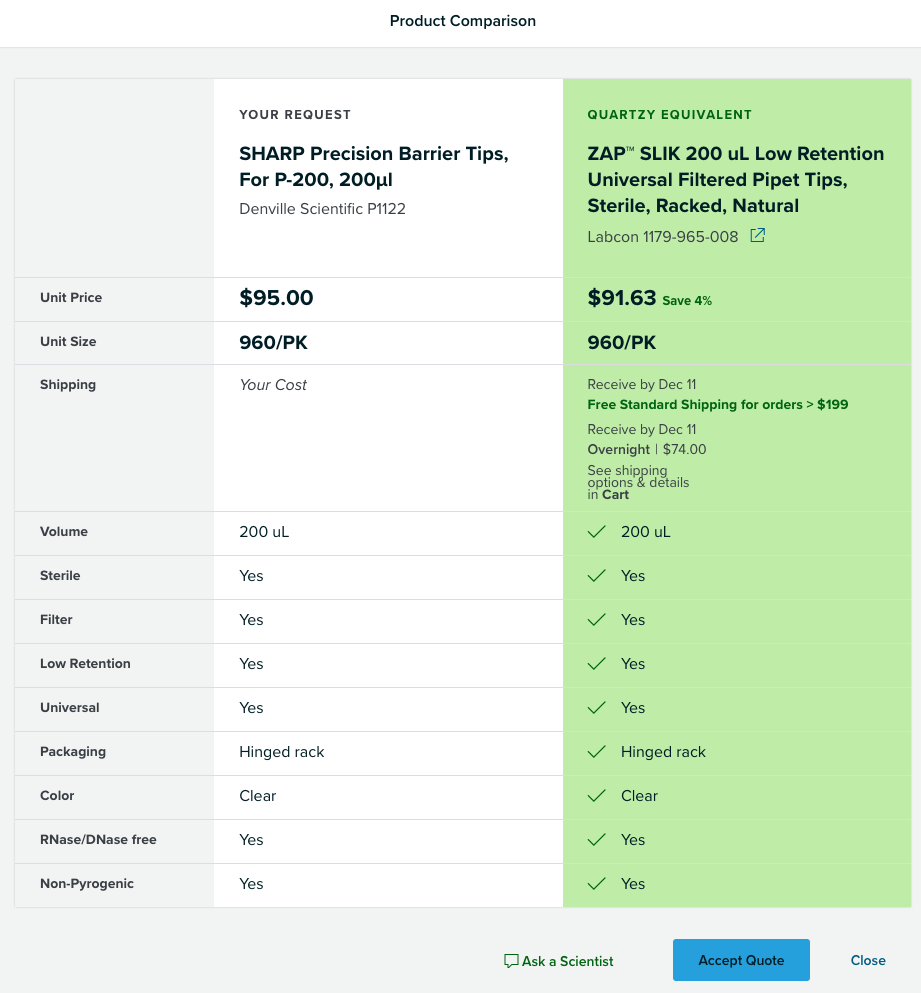Click the Ask a Scientist chat icon

[x=511, y=961]
